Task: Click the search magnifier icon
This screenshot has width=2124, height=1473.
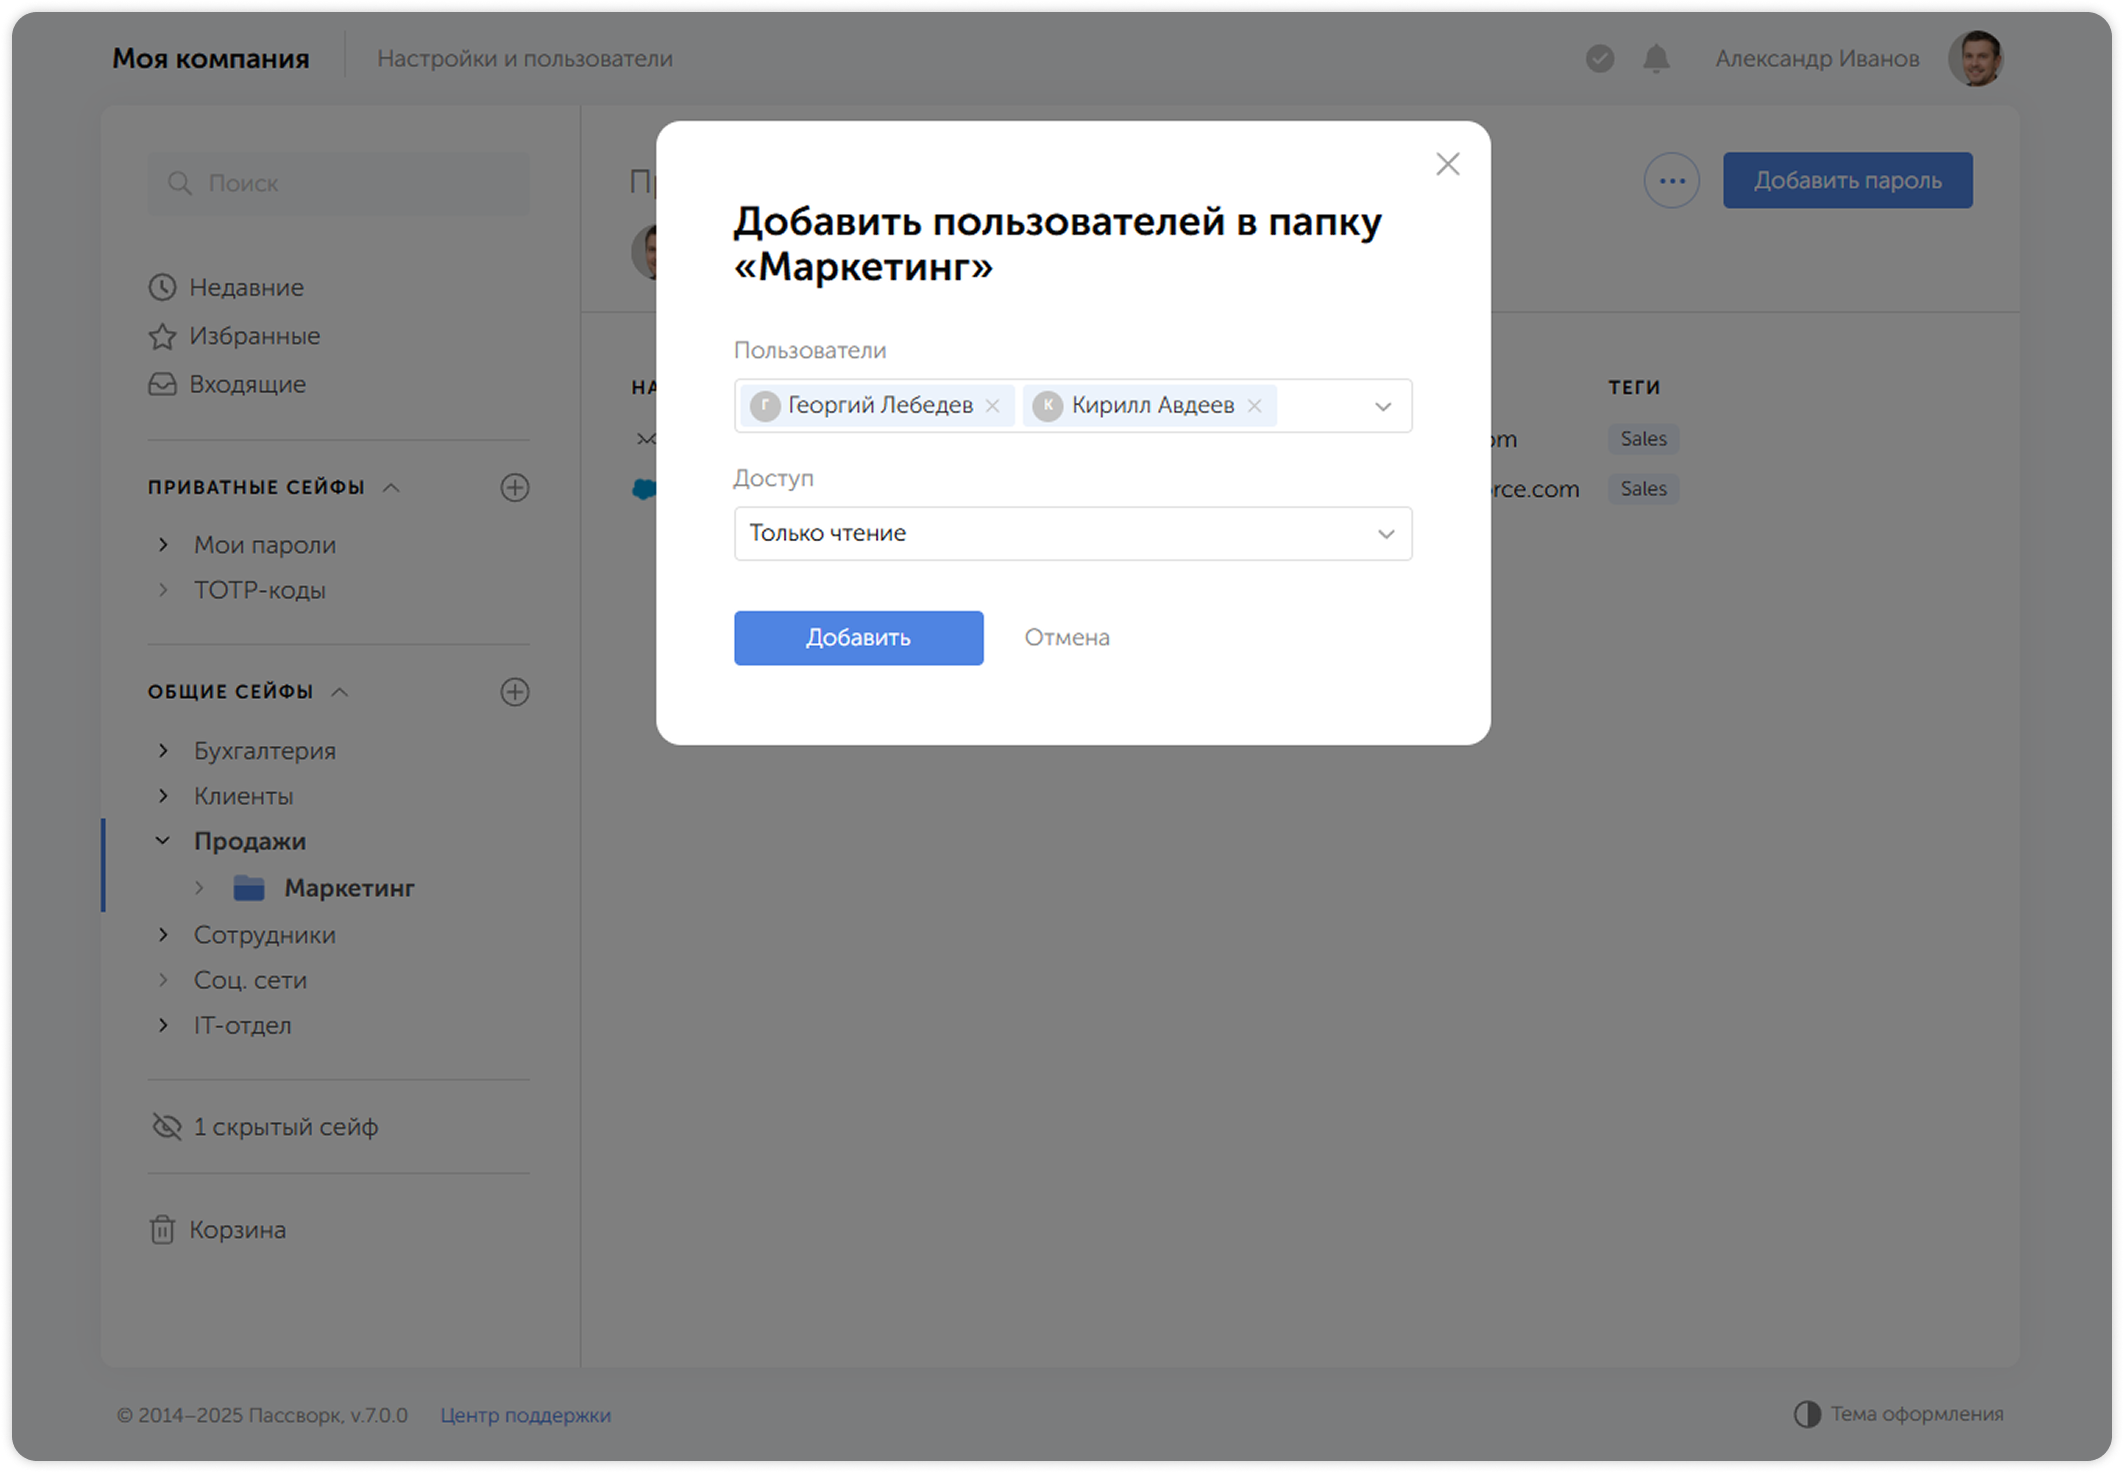Action: (179, 183)
